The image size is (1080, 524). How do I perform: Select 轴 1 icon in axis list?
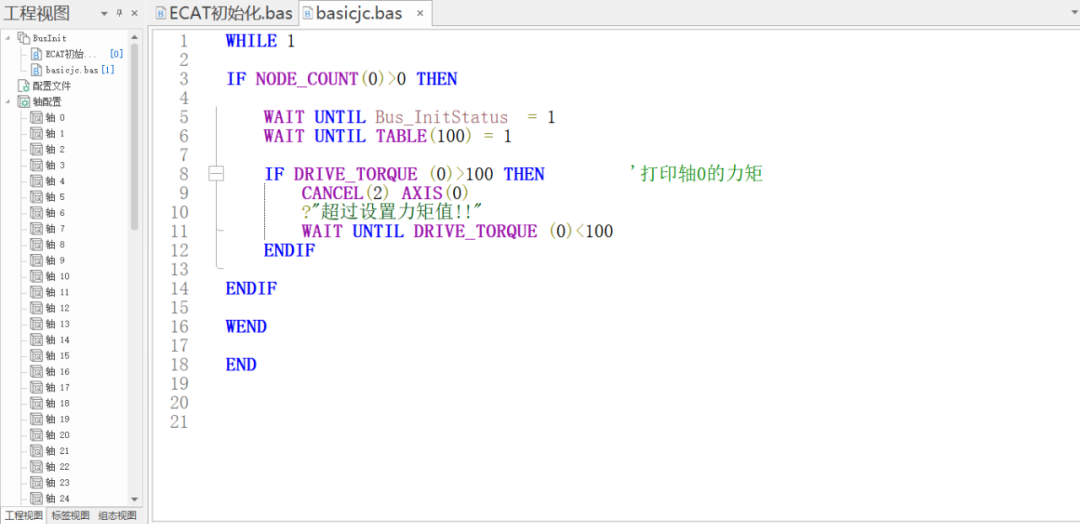[x=37, y=134]
